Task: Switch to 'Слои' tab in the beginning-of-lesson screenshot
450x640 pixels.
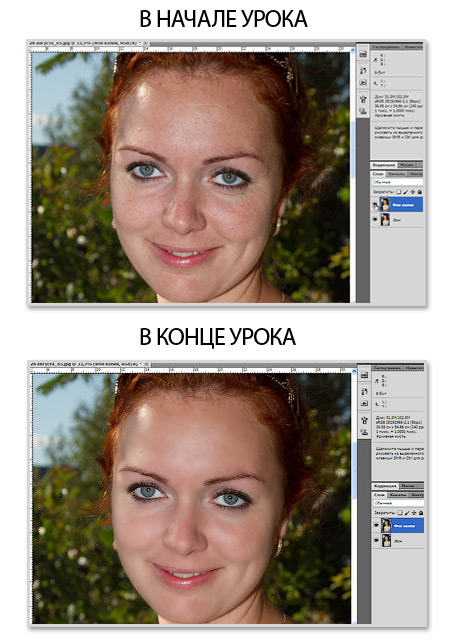Action: (378, 174)
